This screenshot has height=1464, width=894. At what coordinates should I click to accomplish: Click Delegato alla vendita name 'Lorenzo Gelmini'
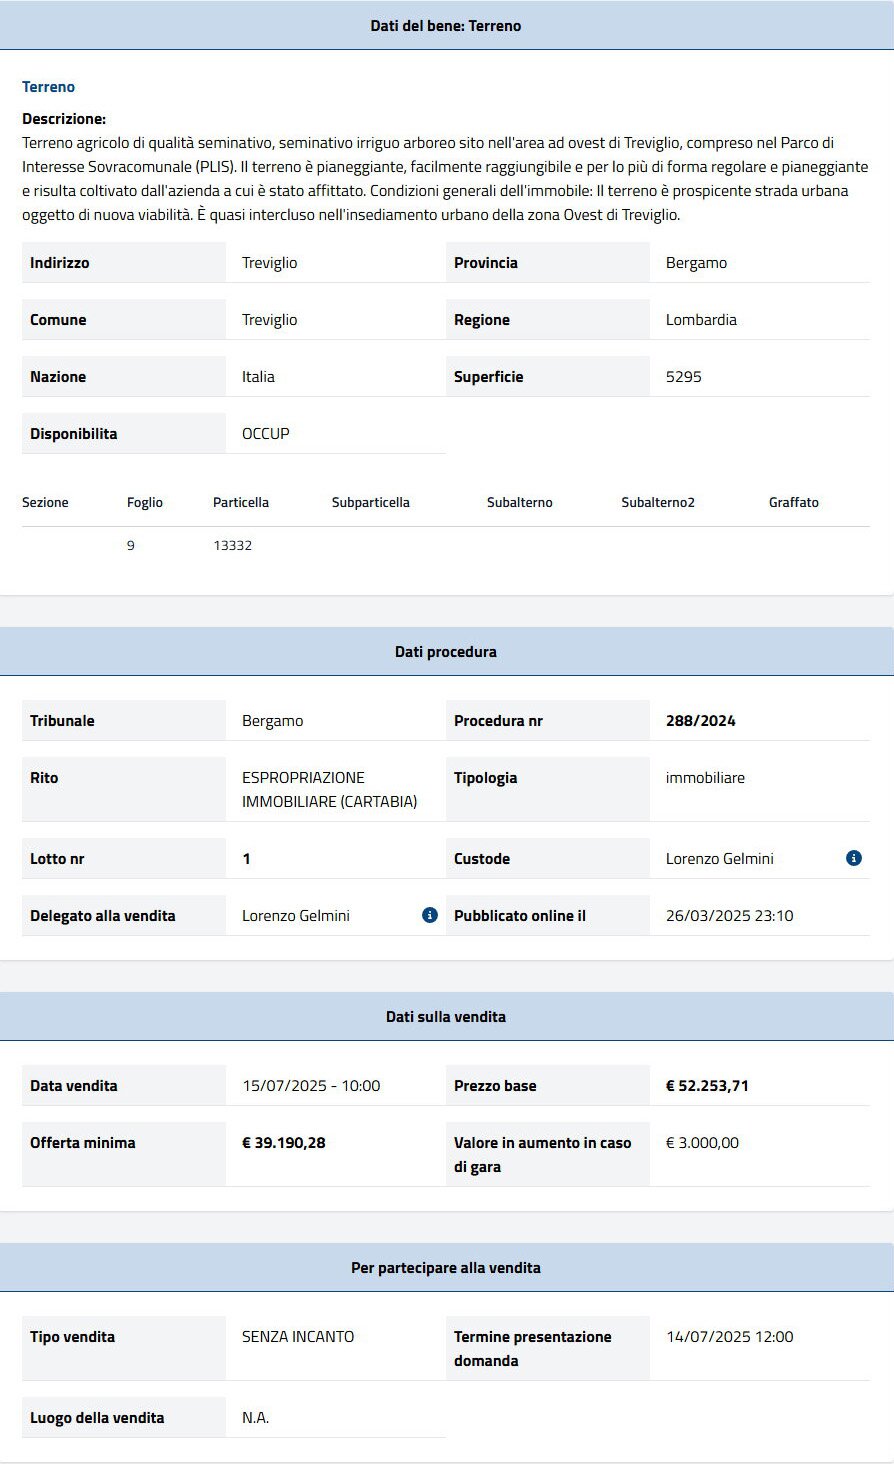pyautogui.click(x=296, y=916)
